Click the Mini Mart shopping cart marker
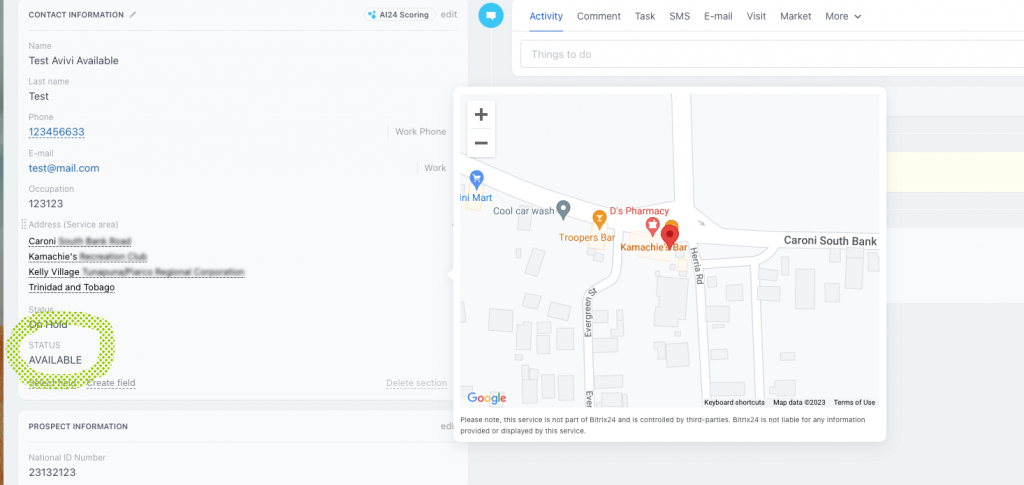The width and height of the screenshot is (1024, 485). tap(477, 178)
